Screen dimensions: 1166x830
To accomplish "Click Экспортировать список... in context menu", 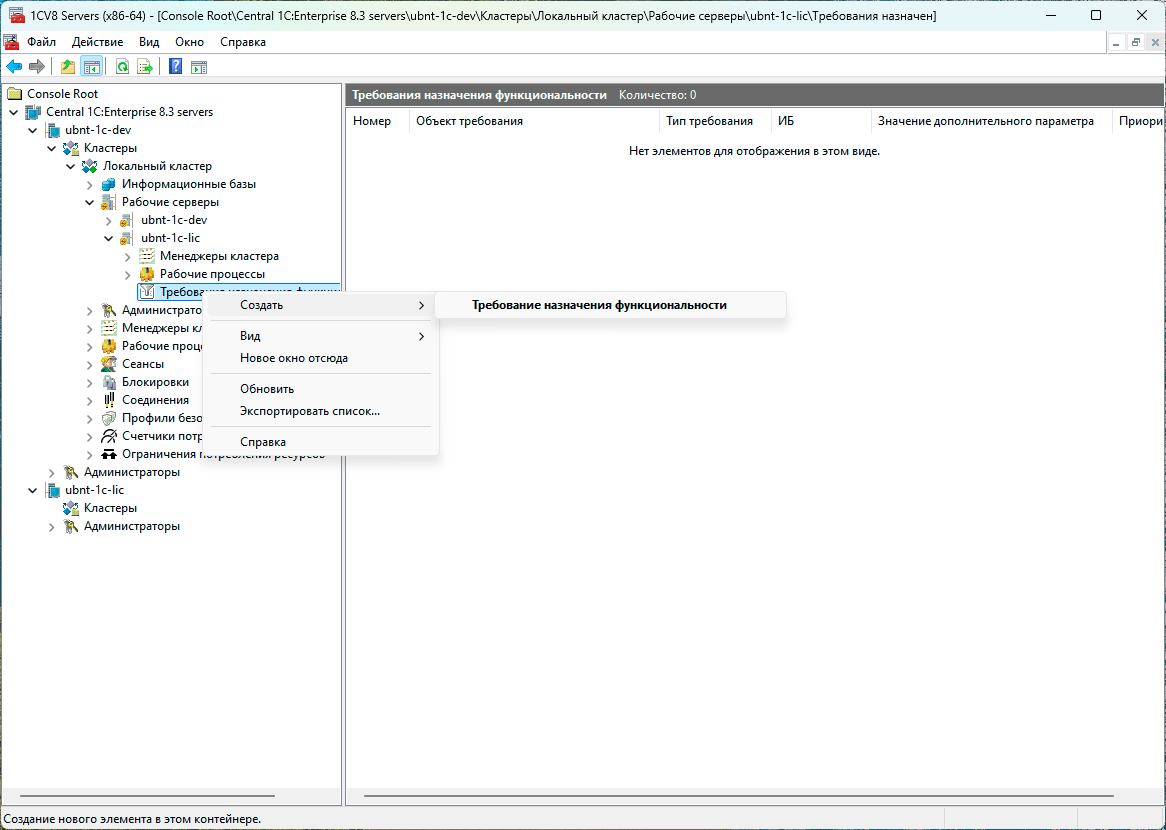I will coord(310,411).
